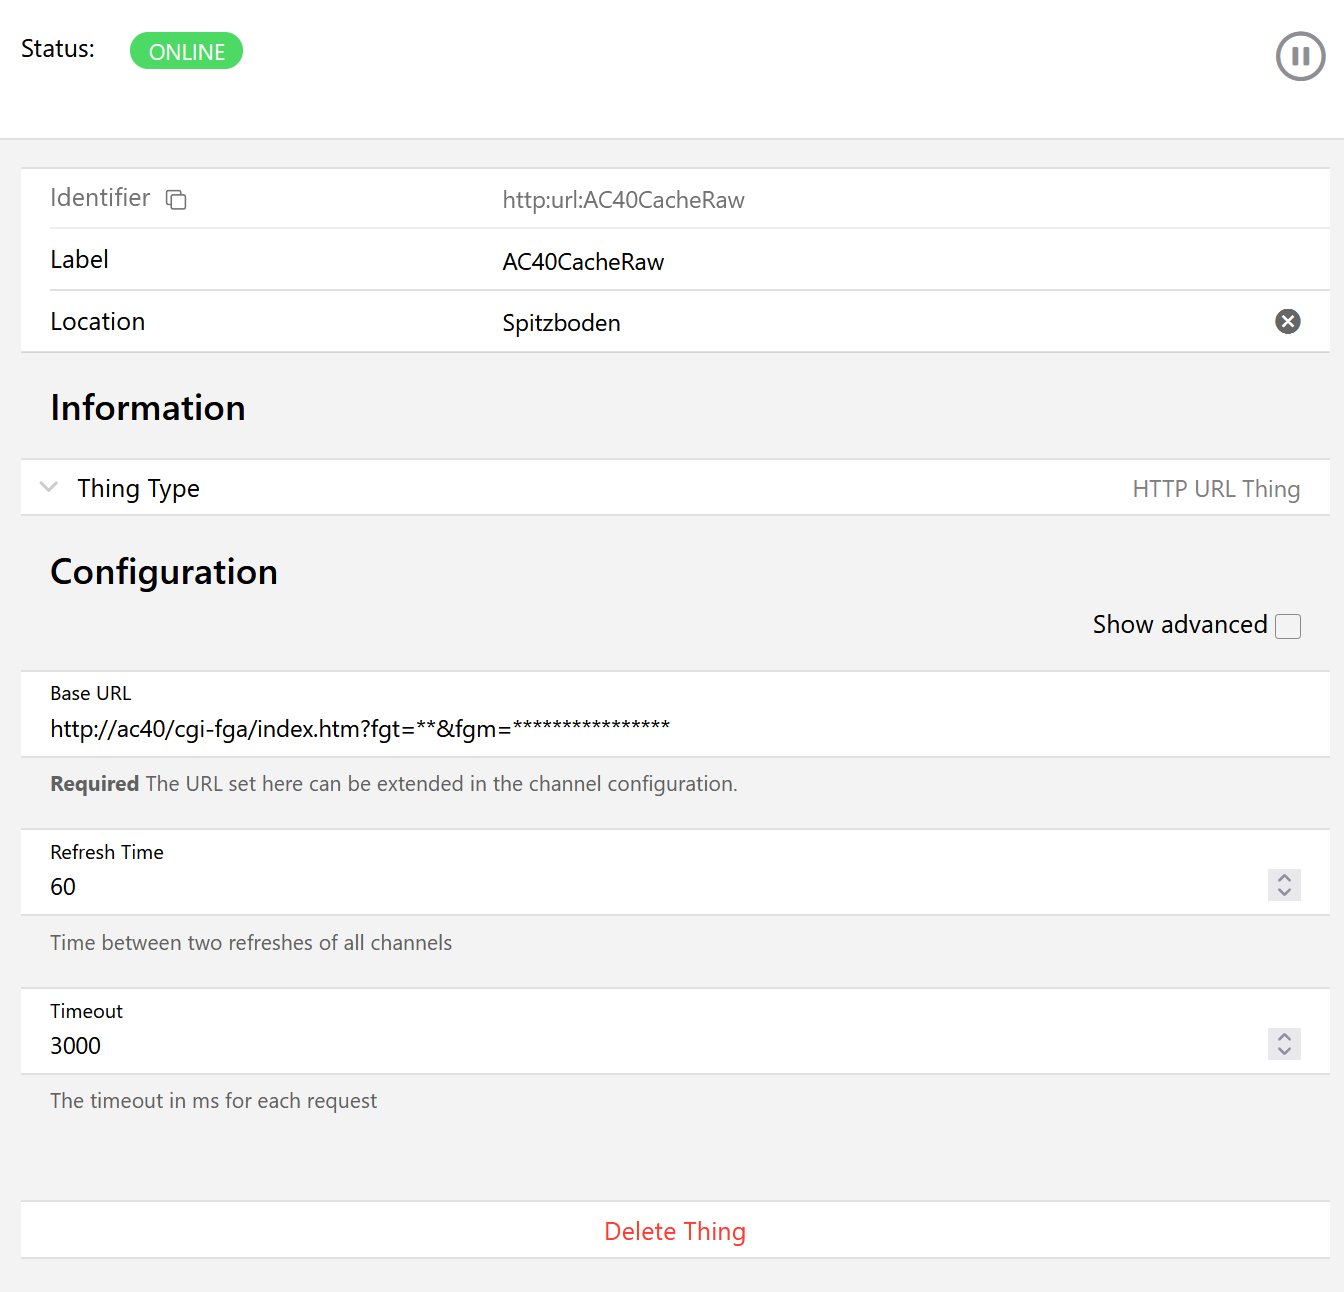This screenshot has height=1292, width=1344.
Task: Click the Identifier row label
Action: pos(100,198)
